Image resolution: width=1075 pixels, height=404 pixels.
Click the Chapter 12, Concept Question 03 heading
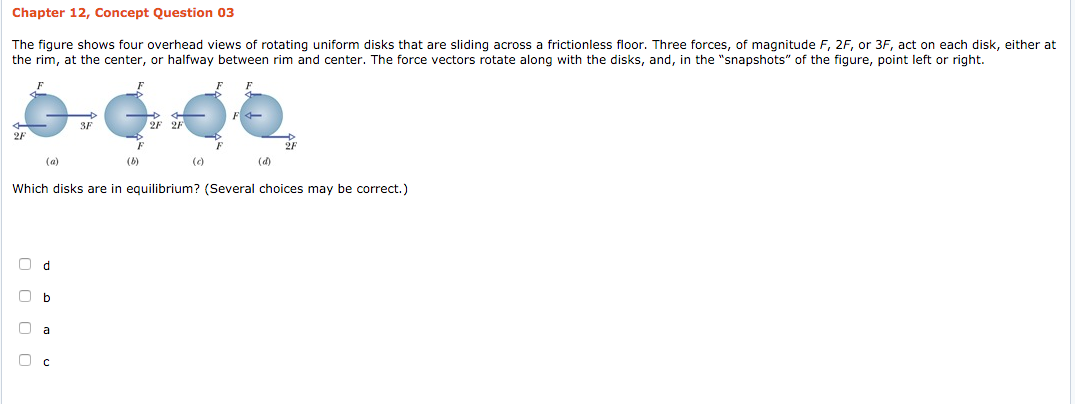click(123, 12)
